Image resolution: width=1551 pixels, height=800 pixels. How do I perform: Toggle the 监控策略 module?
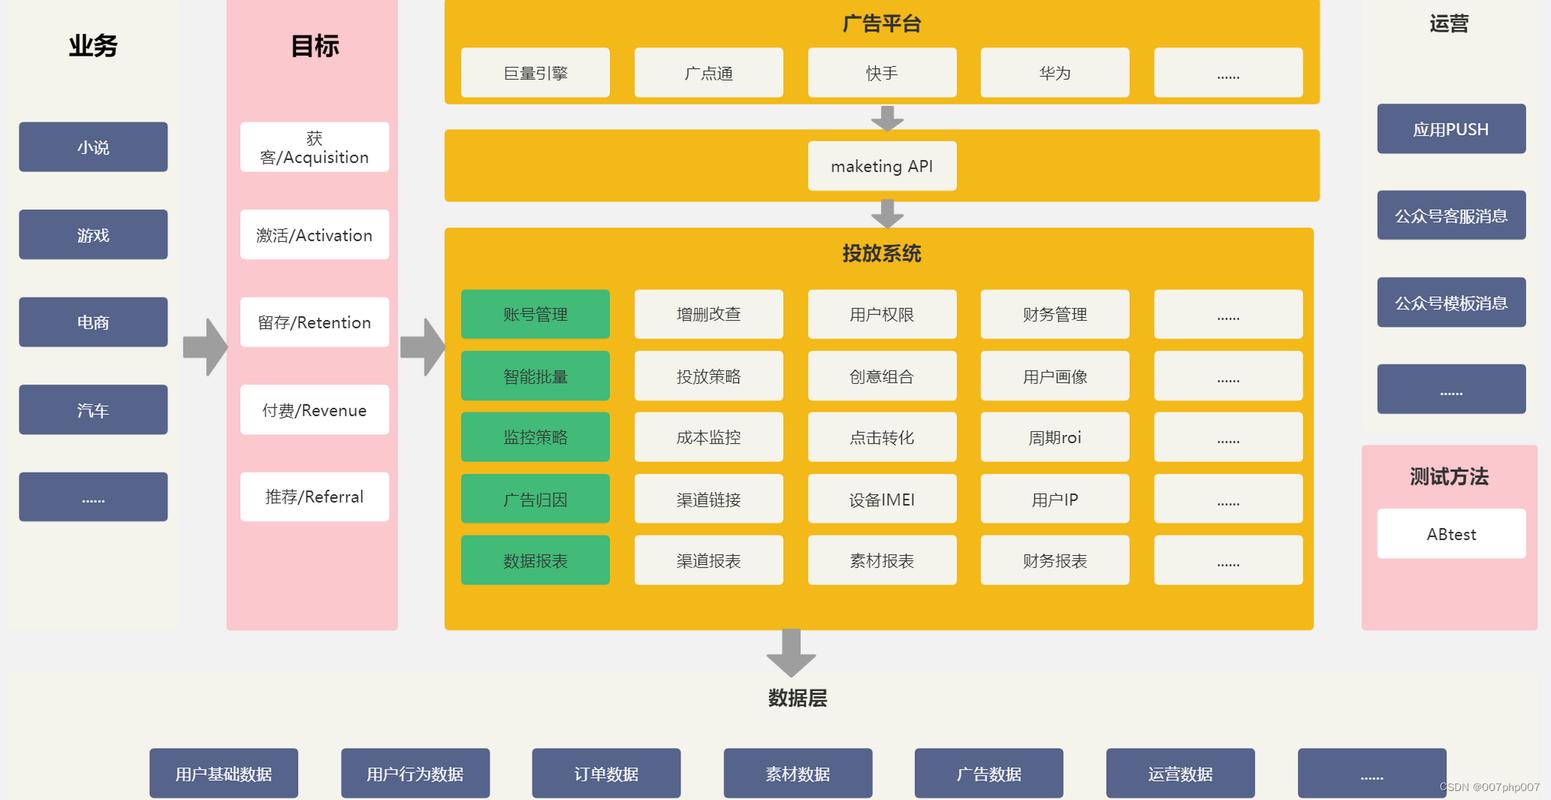pyautogui.click(x=535, y=437)
